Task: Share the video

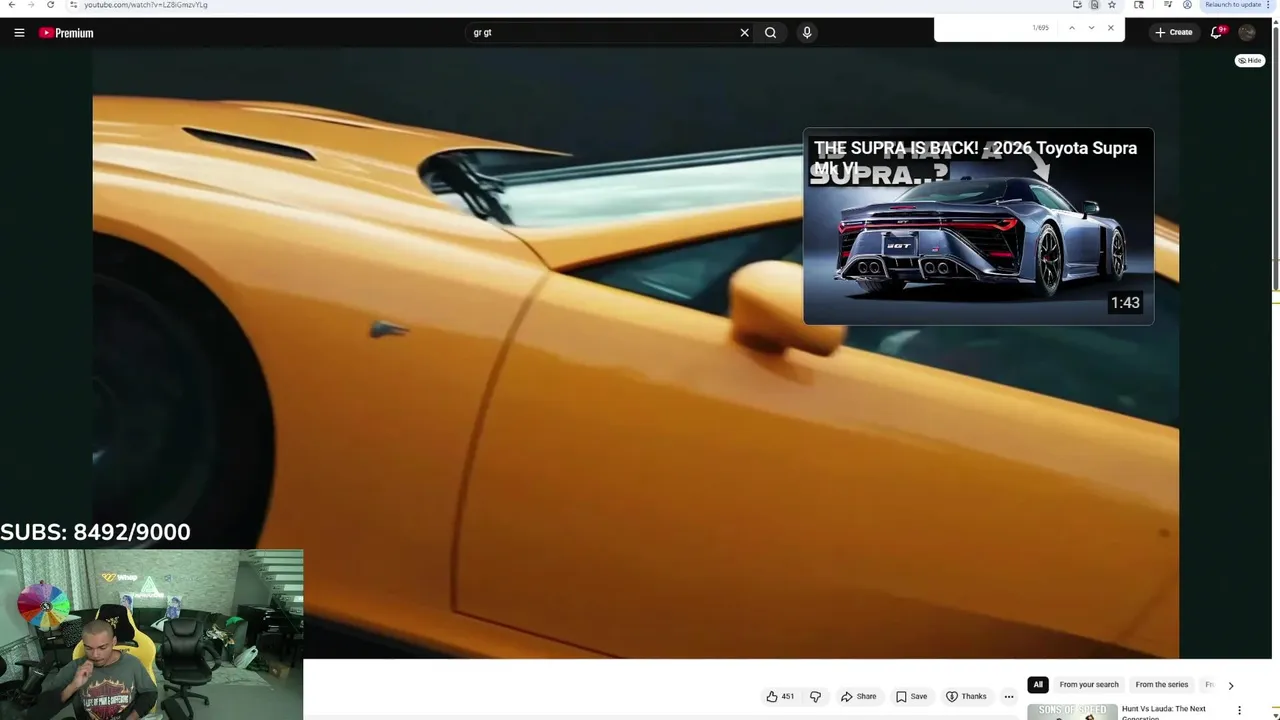Action: coord(858,697)
